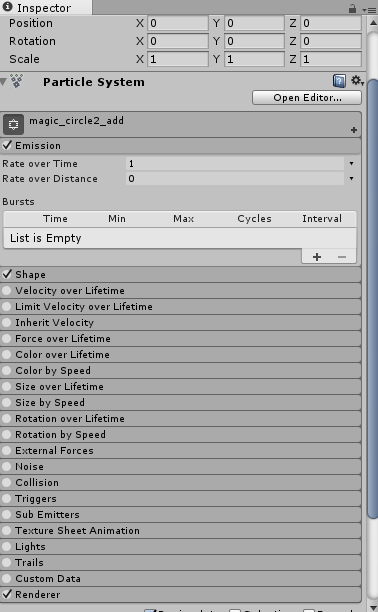
Task: Click the Rate over Time value field
Action: (235, 164)
